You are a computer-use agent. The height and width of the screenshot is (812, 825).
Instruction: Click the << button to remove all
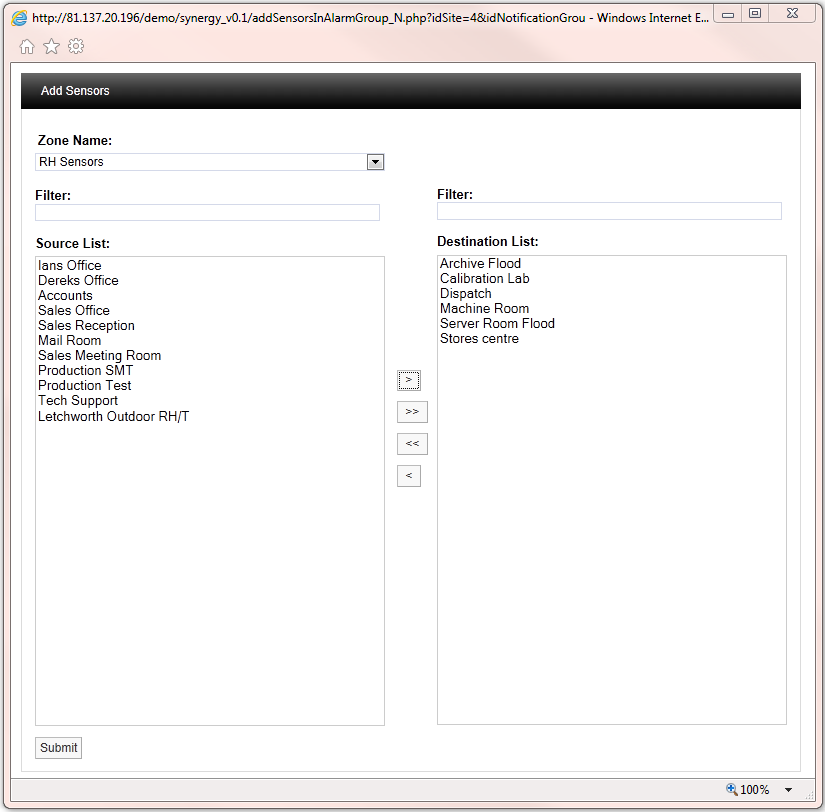pos(411,444)
